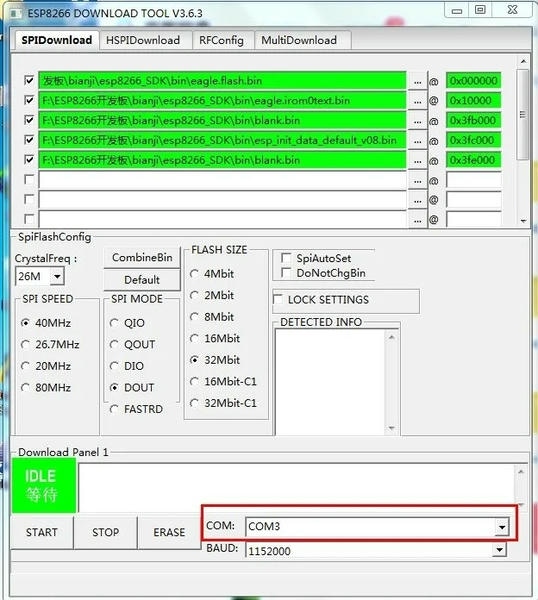Switch to the SPIDownload tab
Image resolution: width=538 pixels, height=600 pixels.
(57, 40)
